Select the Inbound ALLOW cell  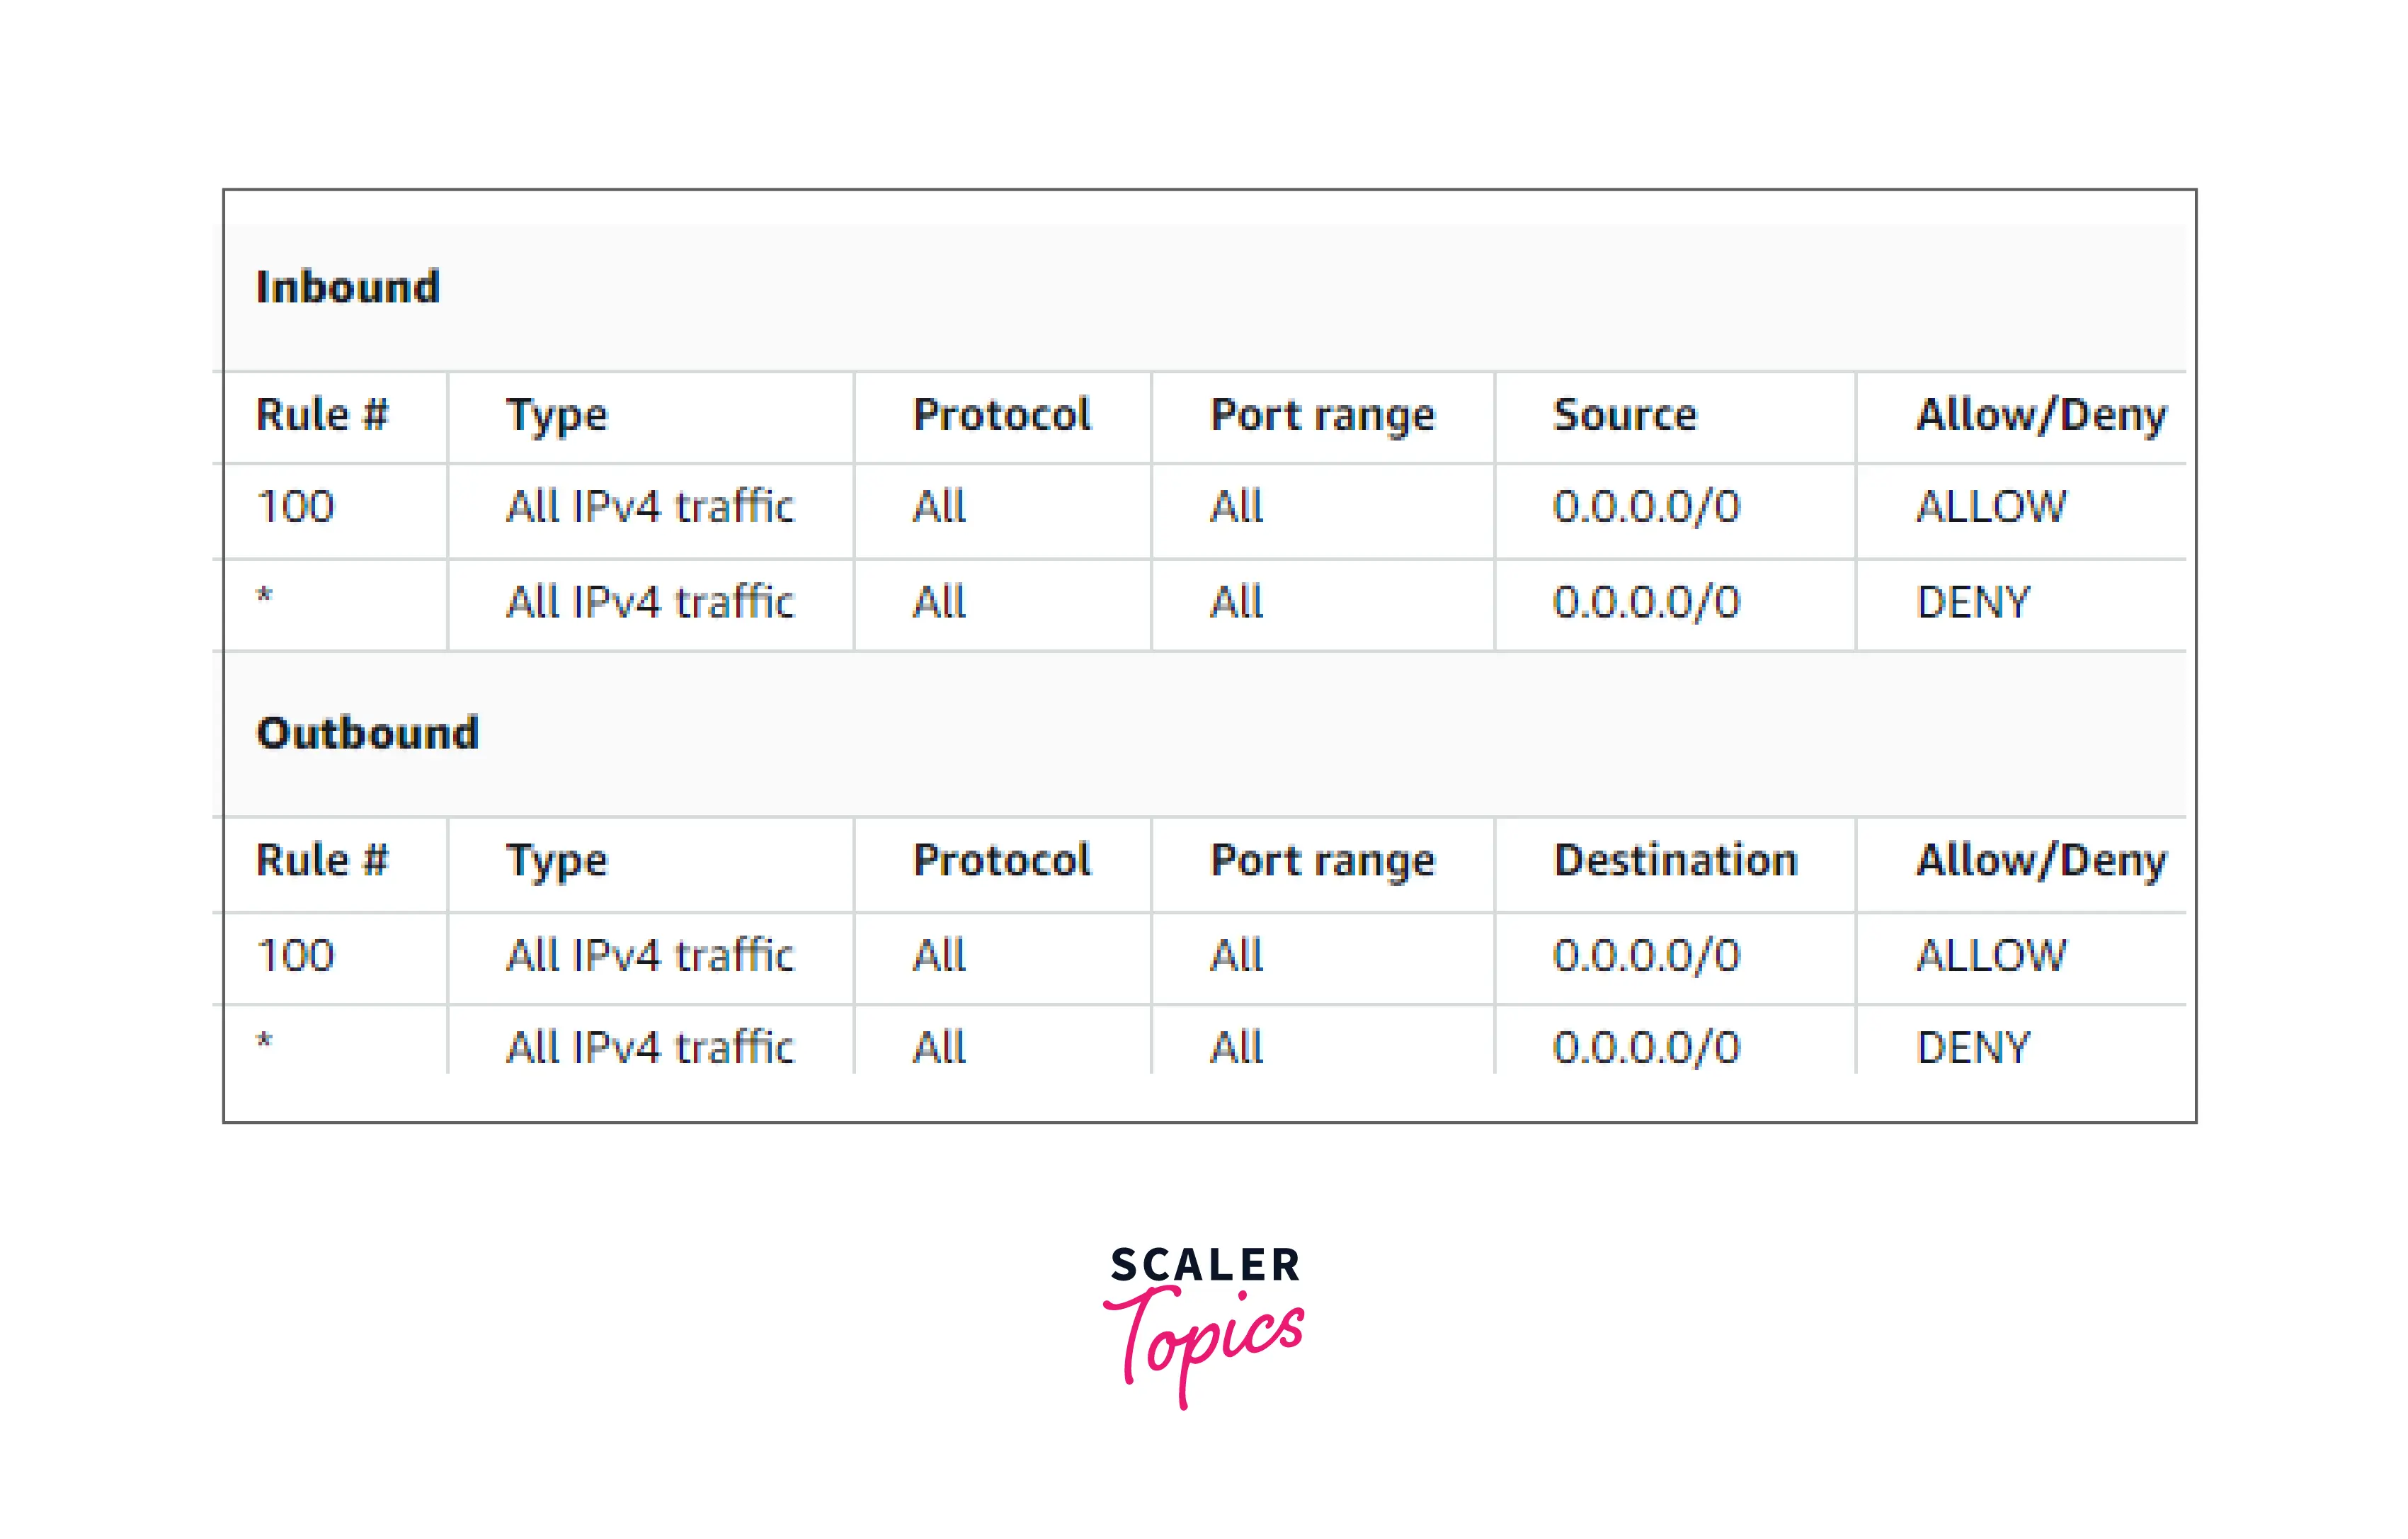click(1990, 507)
